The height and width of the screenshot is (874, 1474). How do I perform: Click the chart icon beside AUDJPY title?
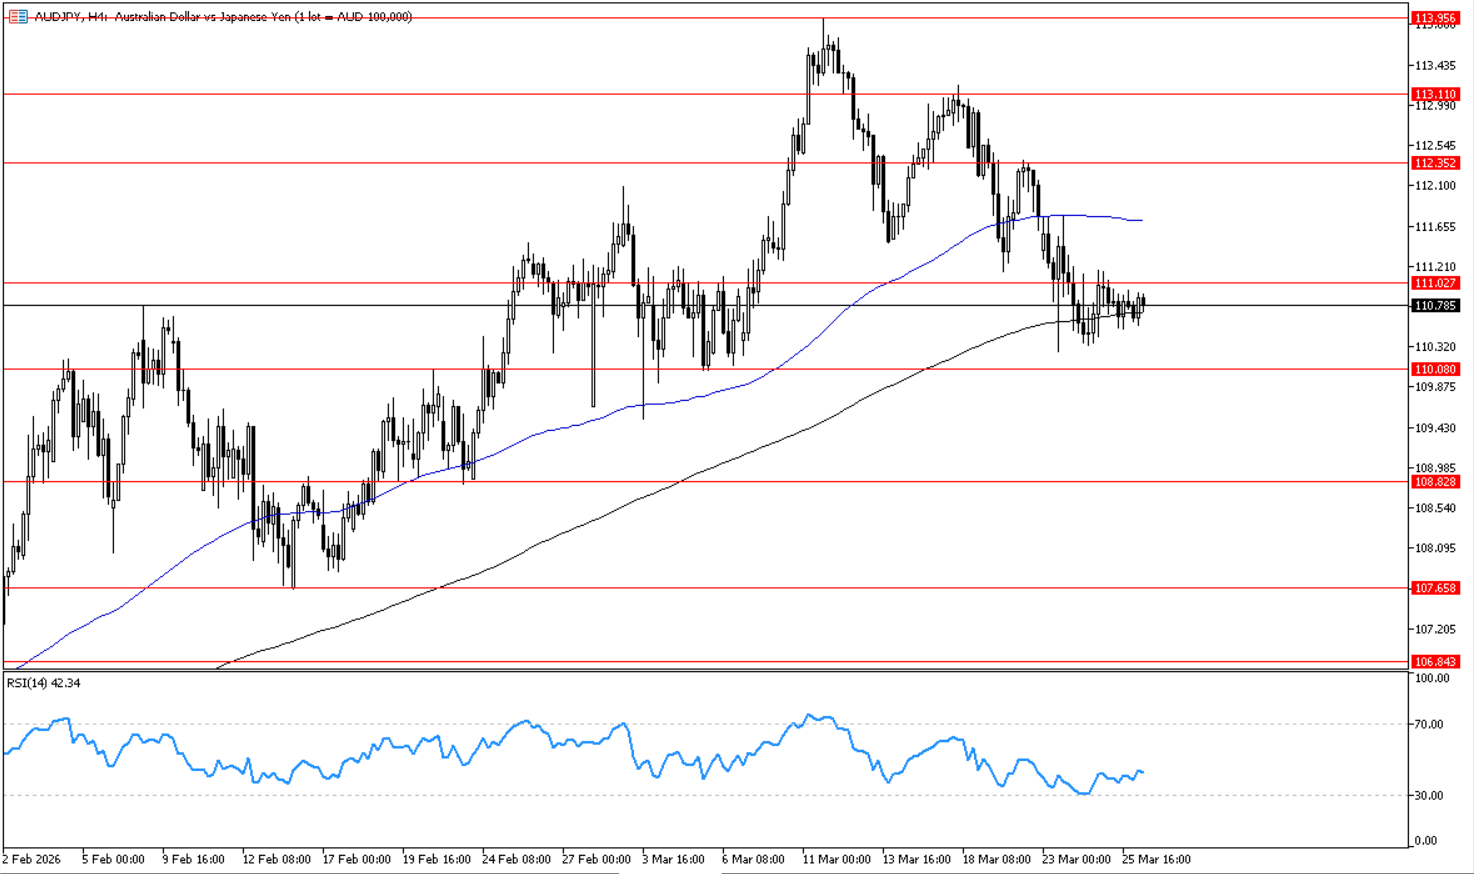[x=17, y=17]
